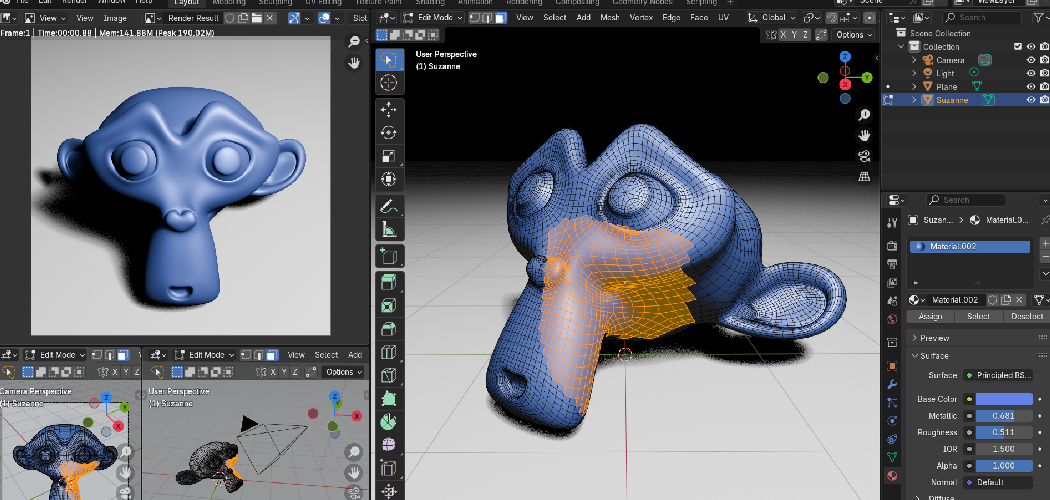This screenshot has height=500, width=1050.
Task: Open UV menu in main viewport header
Action: point(724,17)
